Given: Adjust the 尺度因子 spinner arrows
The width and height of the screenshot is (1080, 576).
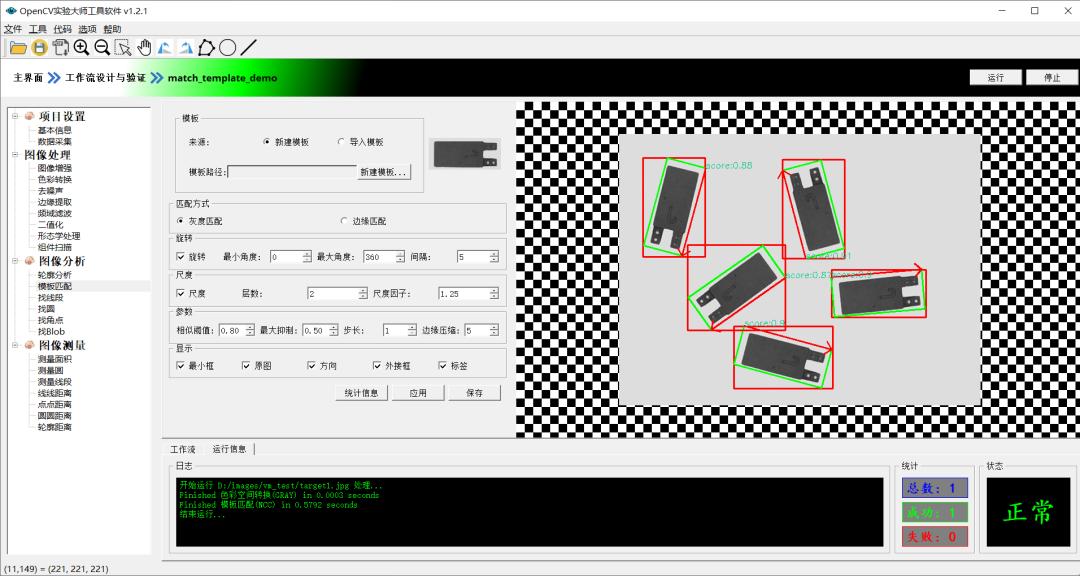Looking at the screenshot, I should coord(494,294).
